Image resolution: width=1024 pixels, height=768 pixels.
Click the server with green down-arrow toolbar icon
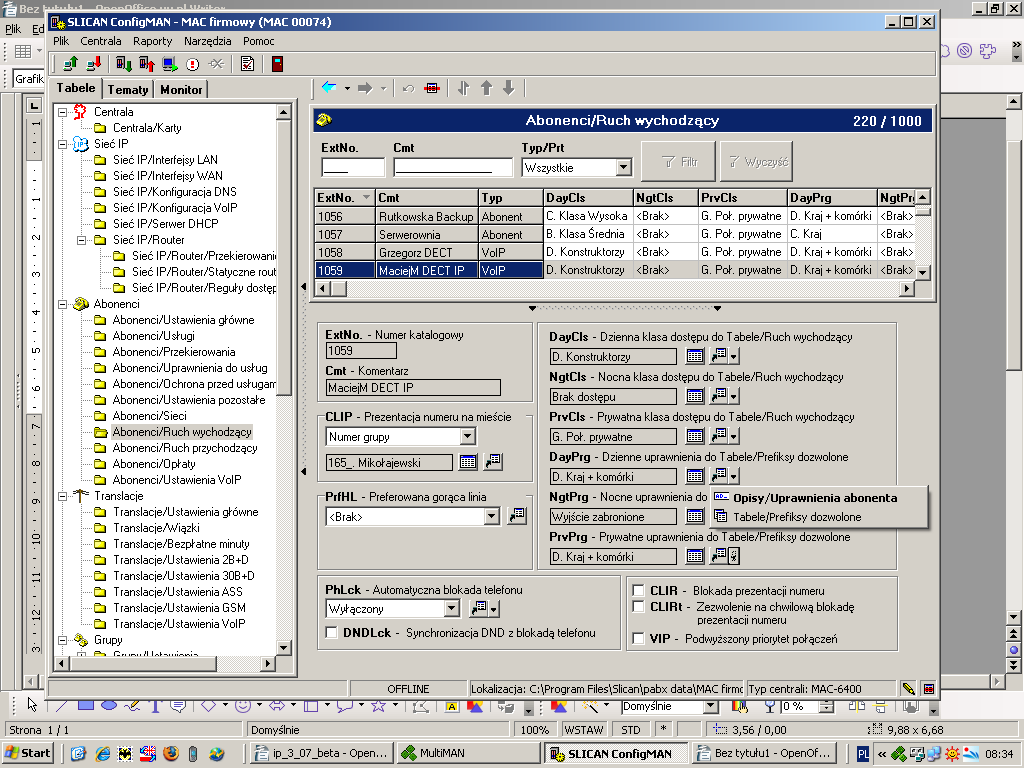point(123,63)
